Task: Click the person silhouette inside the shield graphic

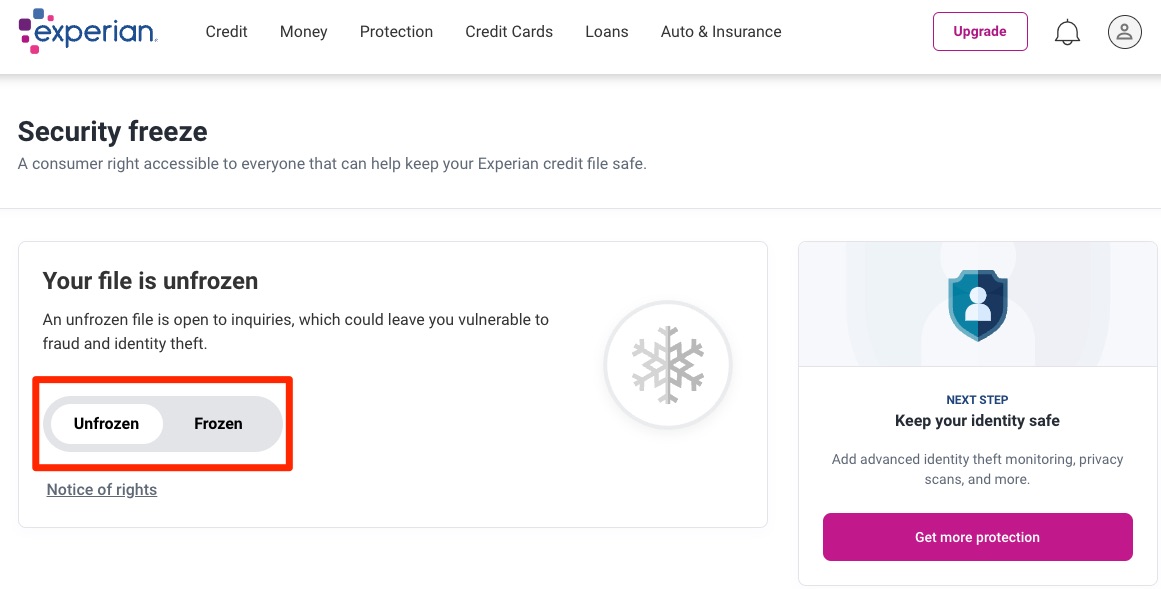Action: [x=976, y=305]
